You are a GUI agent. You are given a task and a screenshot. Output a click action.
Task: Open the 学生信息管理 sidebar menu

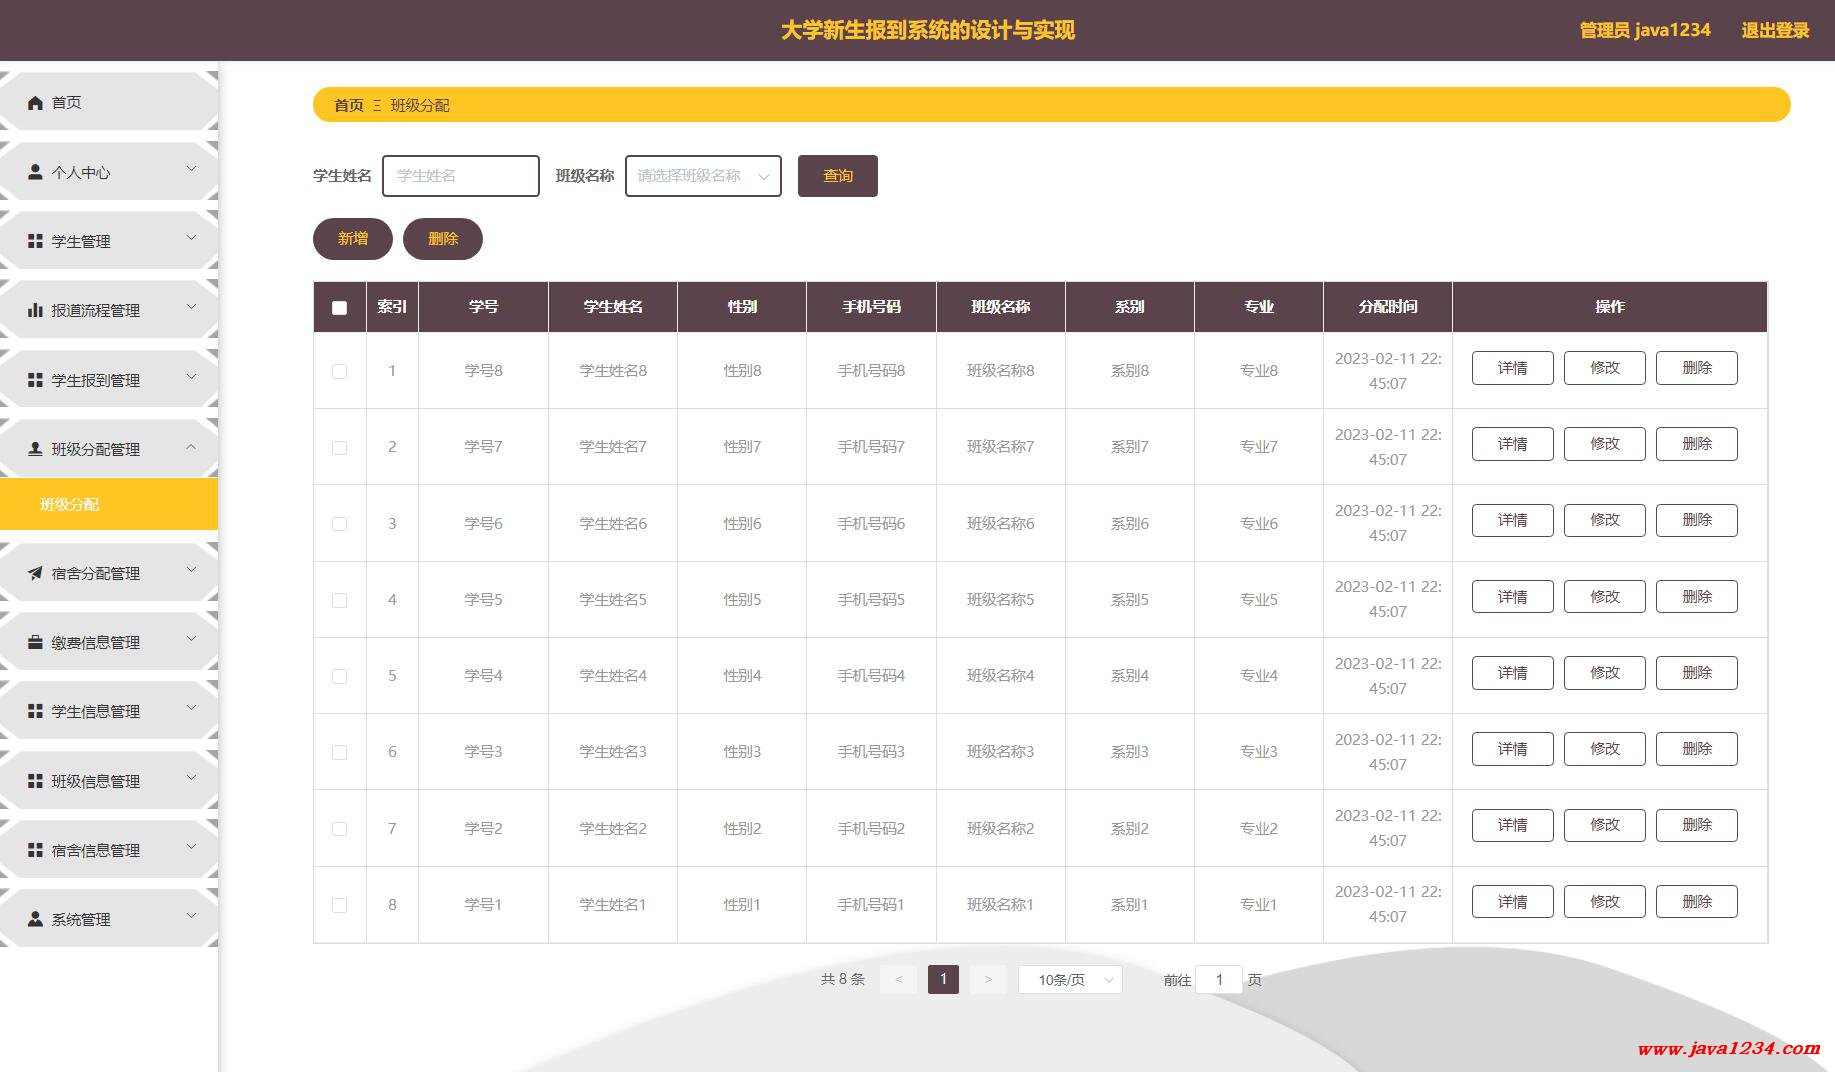109,711
